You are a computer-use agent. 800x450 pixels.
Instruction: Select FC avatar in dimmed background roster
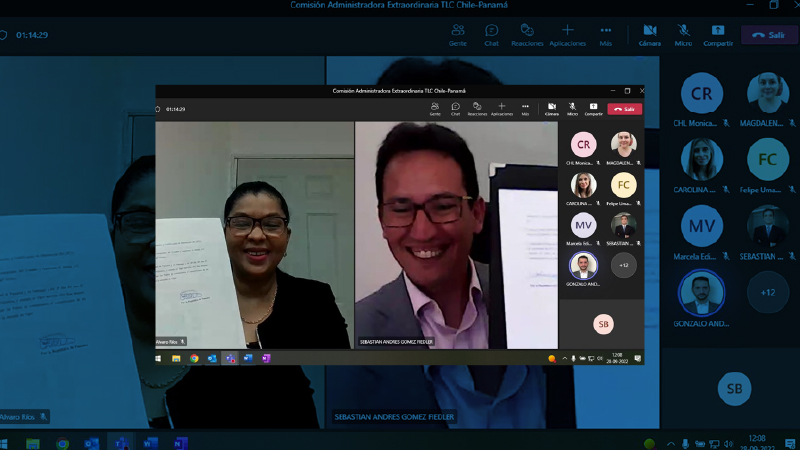pyautogui.click(x=767, y=159)
